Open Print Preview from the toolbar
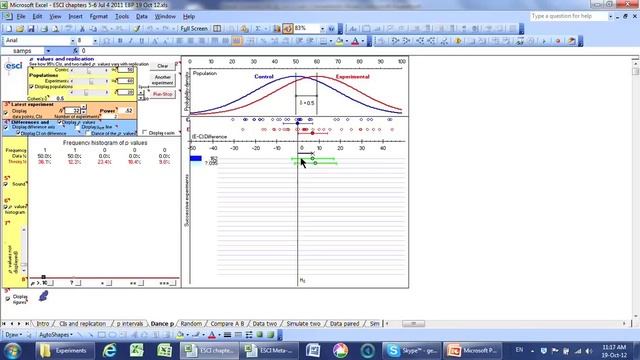The image size is (640, 360). (56, 29)
